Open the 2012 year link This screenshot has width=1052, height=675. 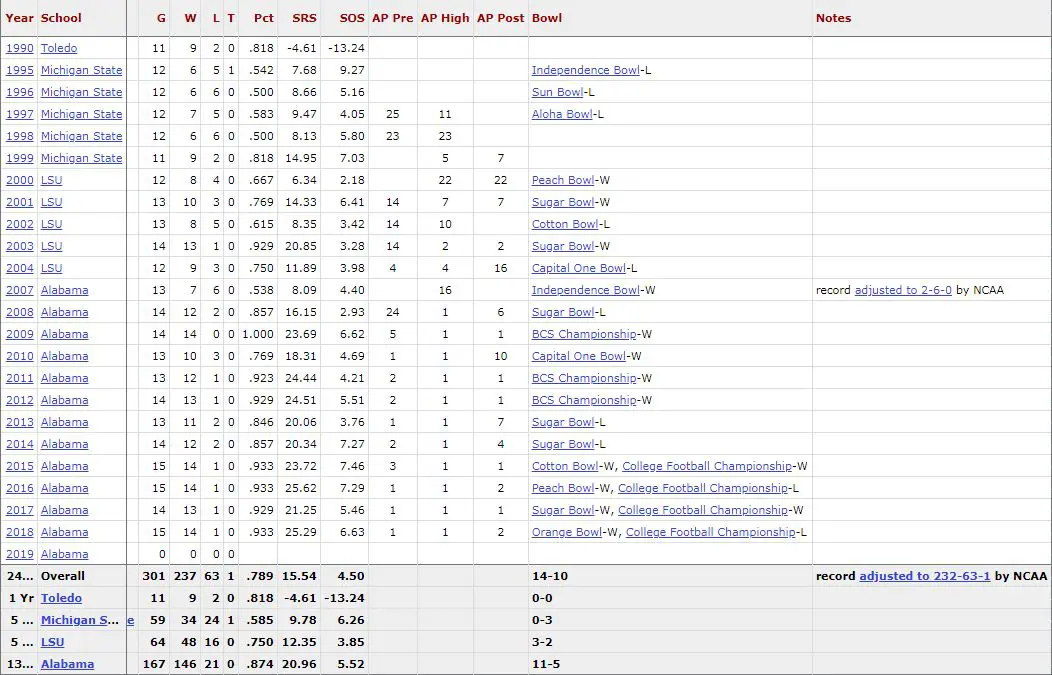point(19,401)
